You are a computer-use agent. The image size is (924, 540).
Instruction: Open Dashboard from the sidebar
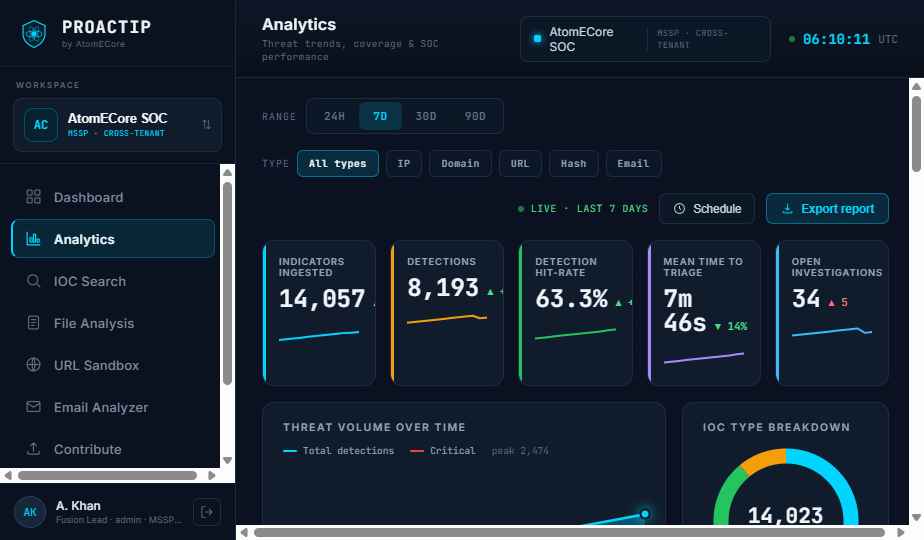(x=113, y=197)
